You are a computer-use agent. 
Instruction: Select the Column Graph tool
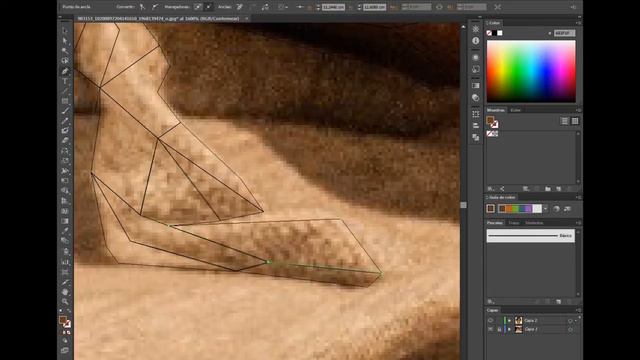(x=65, y=261)
